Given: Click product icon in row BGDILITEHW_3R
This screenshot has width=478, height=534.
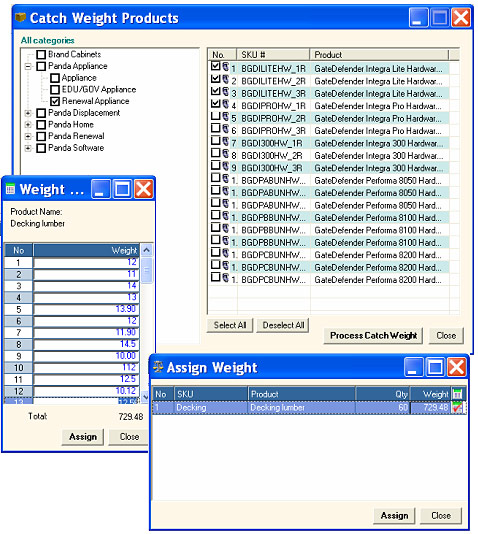Looking at the screenshot, I should (x=225, y=92).
